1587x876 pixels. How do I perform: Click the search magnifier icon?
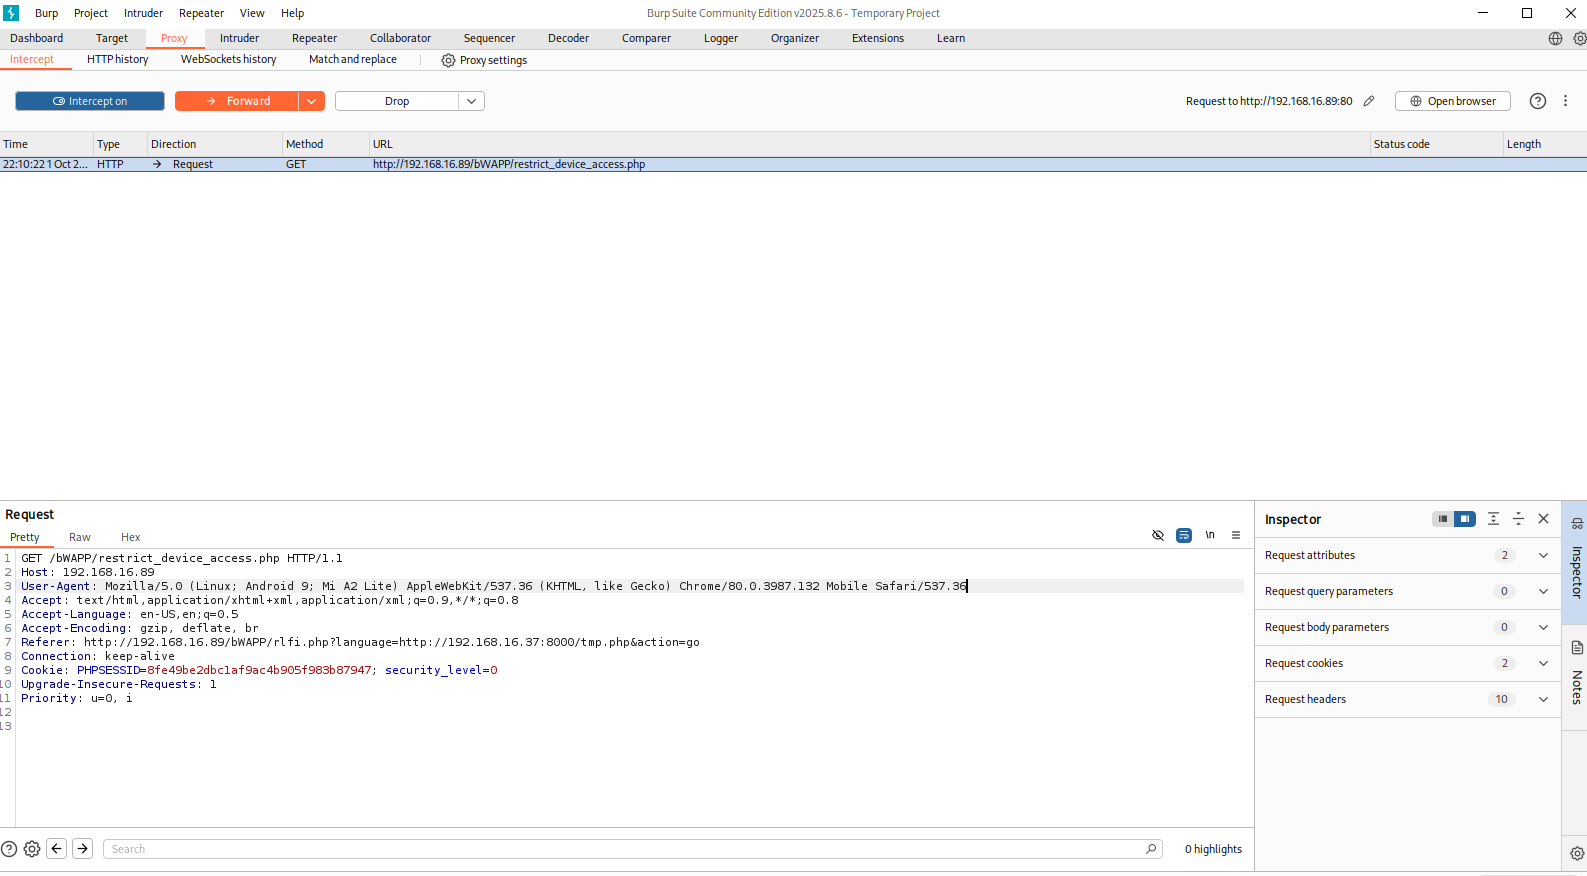click(1151, 849)
